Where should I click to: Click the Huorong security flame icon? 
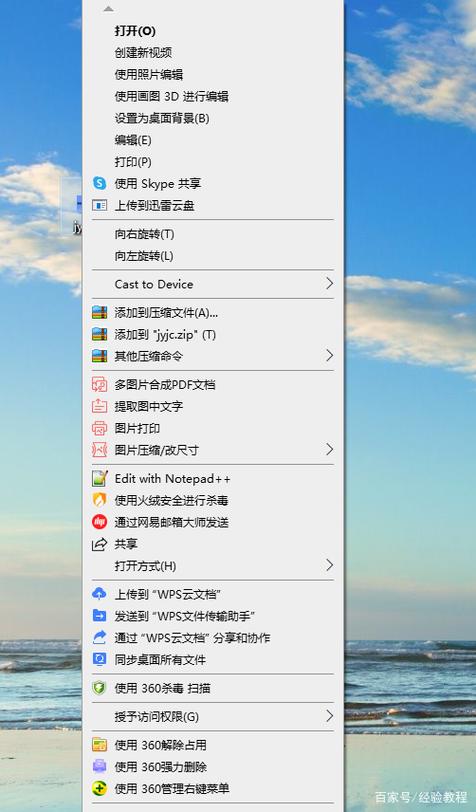[99, 500]
